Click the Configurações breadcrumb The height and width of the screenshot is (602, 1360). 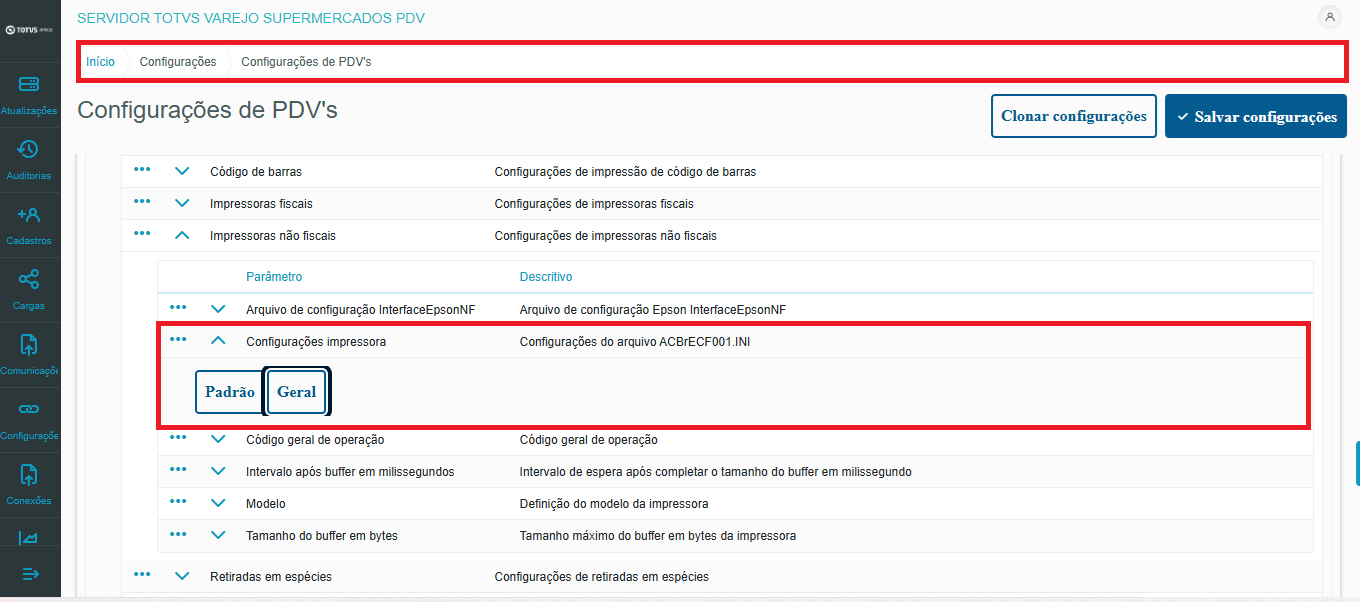click(178, 62)
